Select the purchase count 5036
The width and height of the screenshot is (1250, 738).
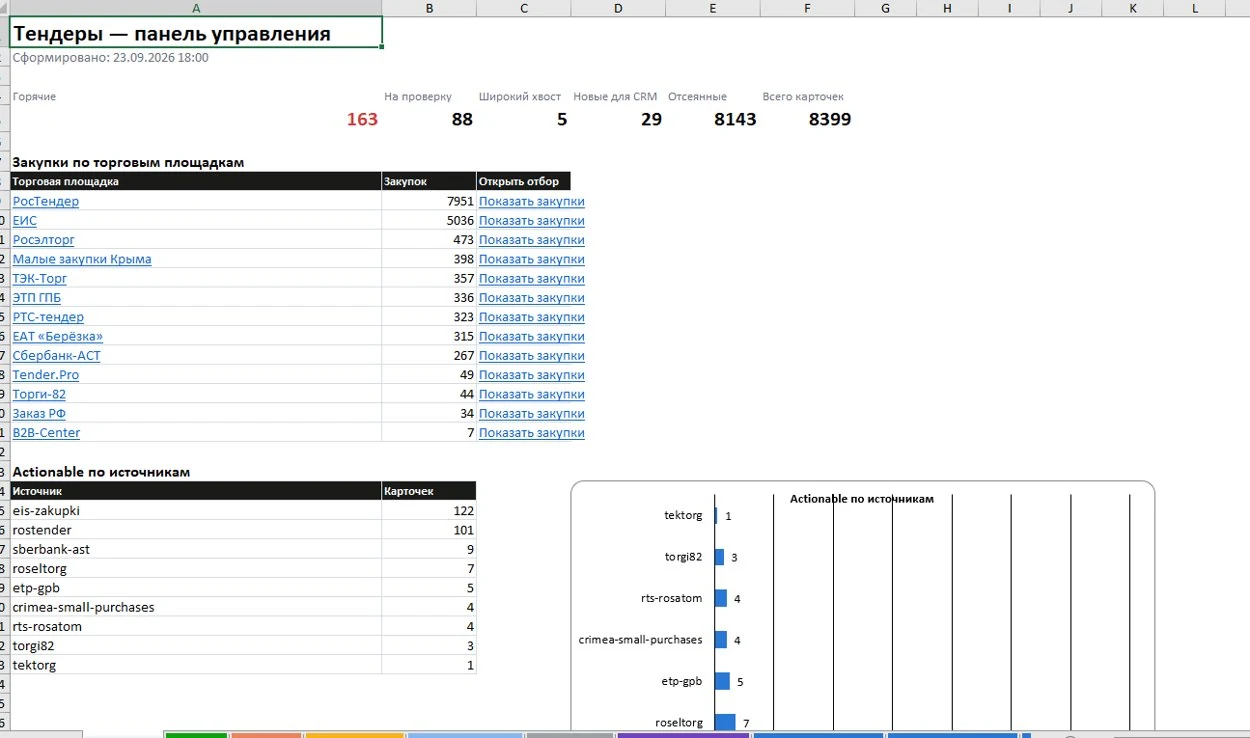[x=429, y=220]
